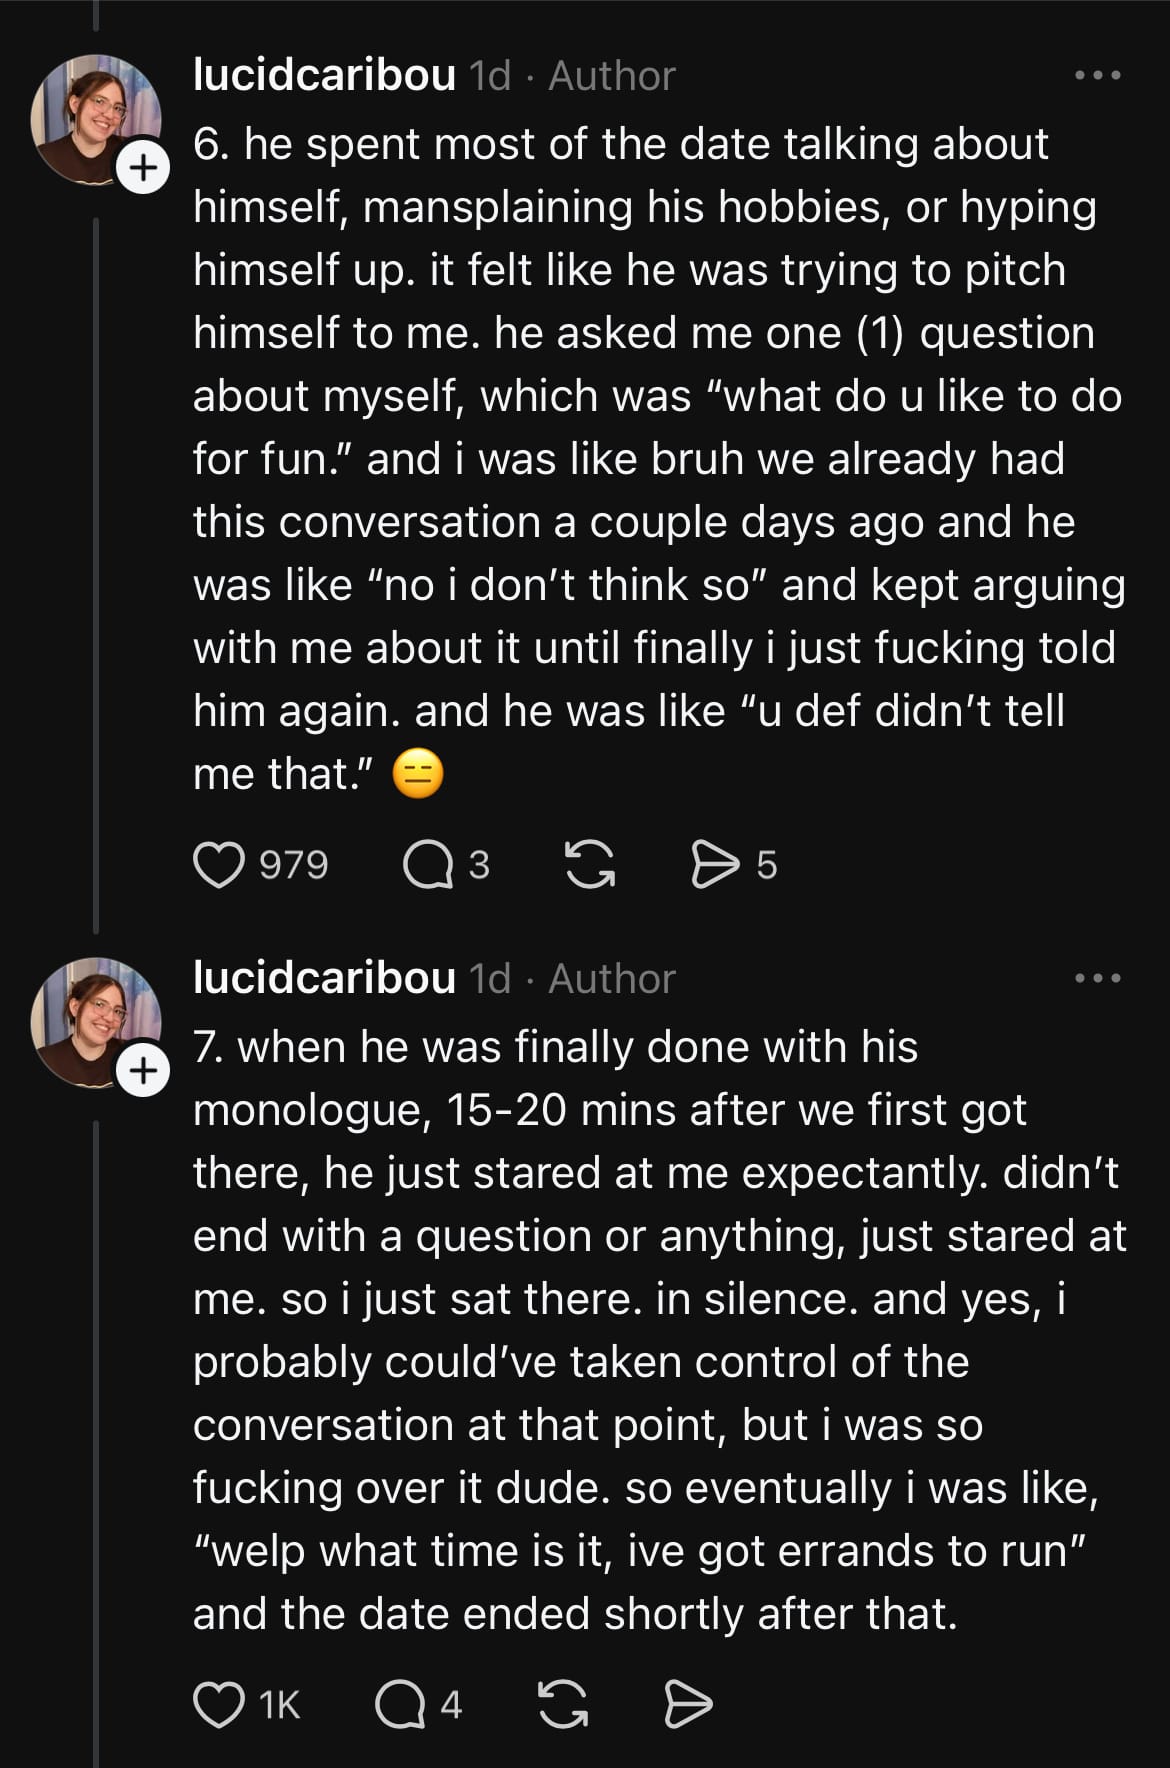This screenshot has height=1768, width=1170.
Task: Open replies on post with 3 comments
Action: pyautogui.click(x=428, y=865)
